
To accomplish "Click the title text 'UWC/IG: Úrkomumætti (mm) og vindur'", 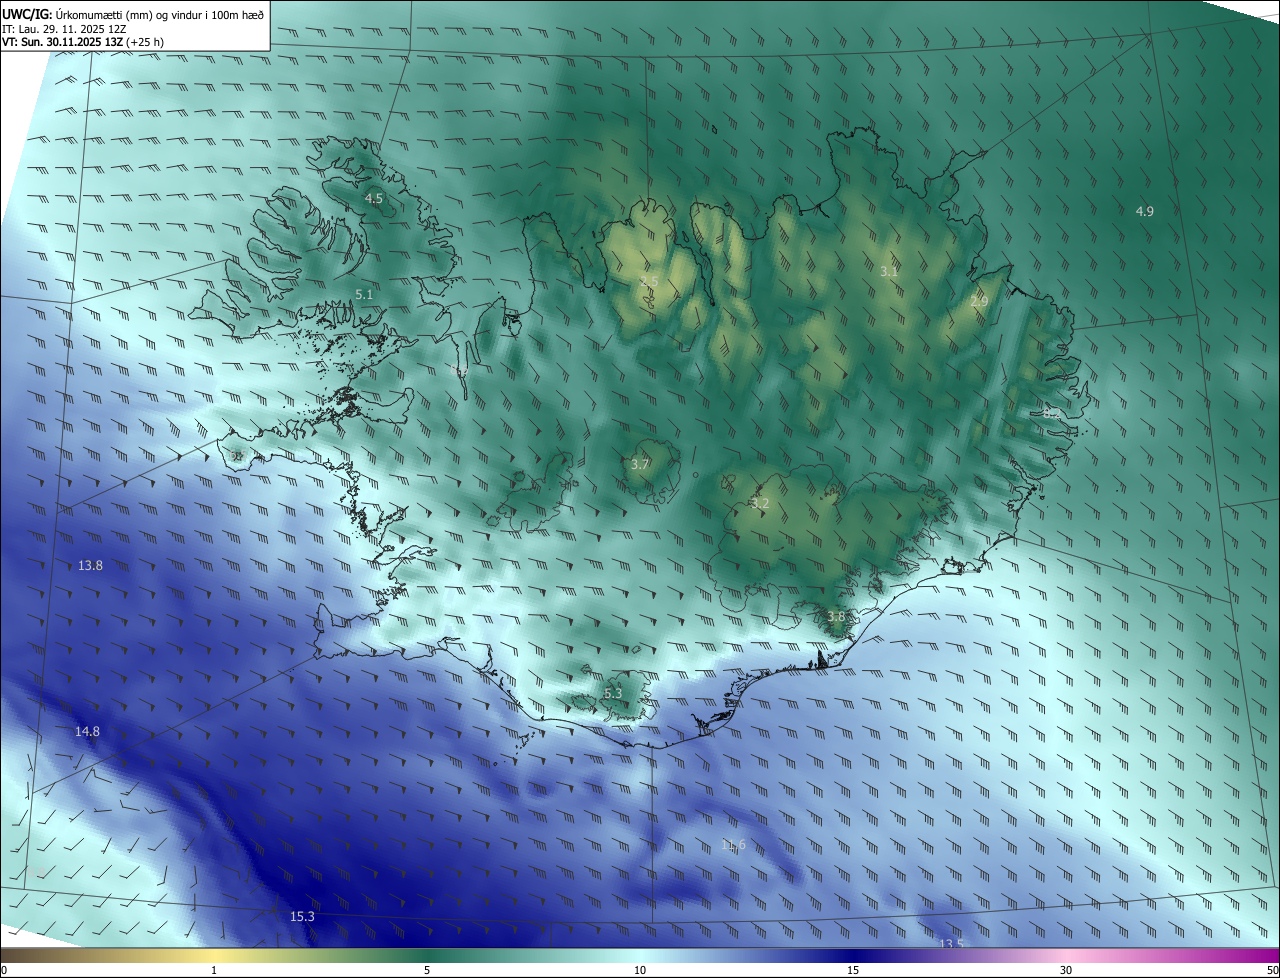I will pos(102,14).
